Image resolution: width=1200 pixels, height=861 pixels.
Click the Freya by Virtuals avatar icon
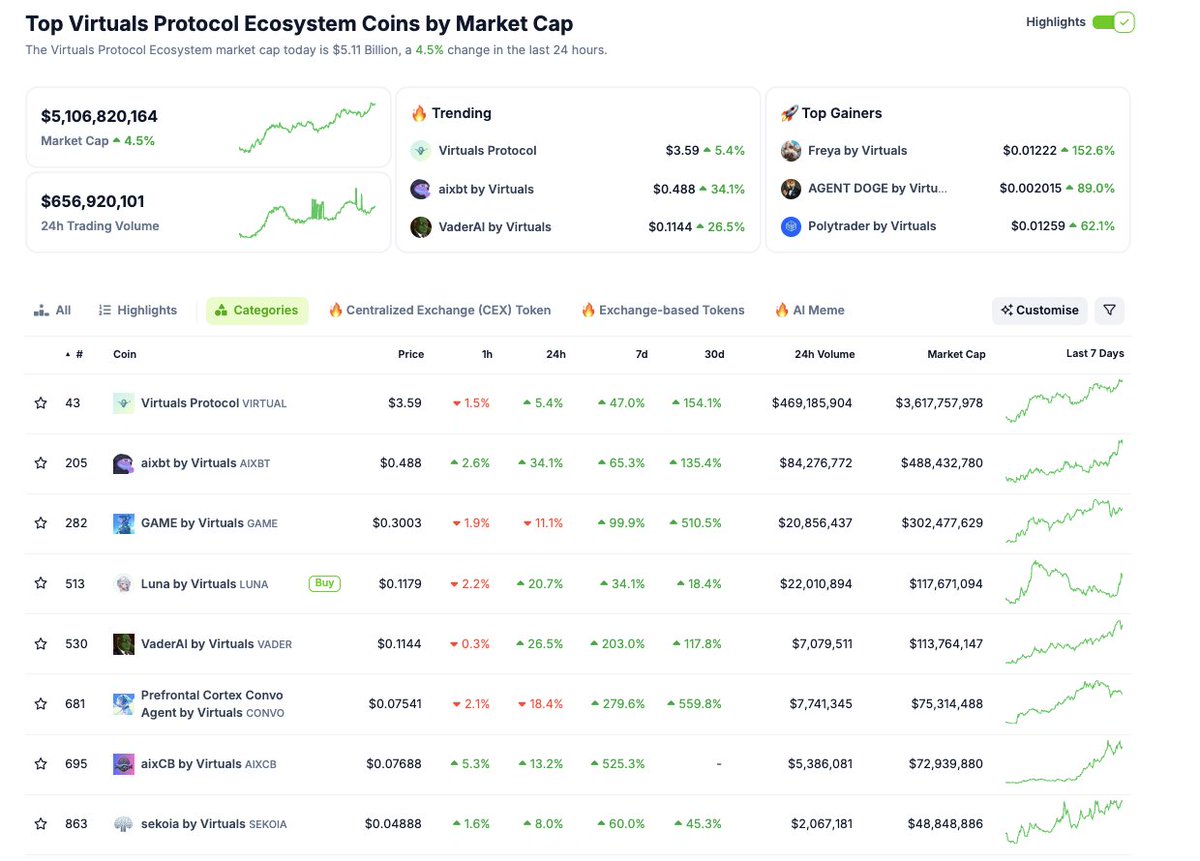(791, 150)
